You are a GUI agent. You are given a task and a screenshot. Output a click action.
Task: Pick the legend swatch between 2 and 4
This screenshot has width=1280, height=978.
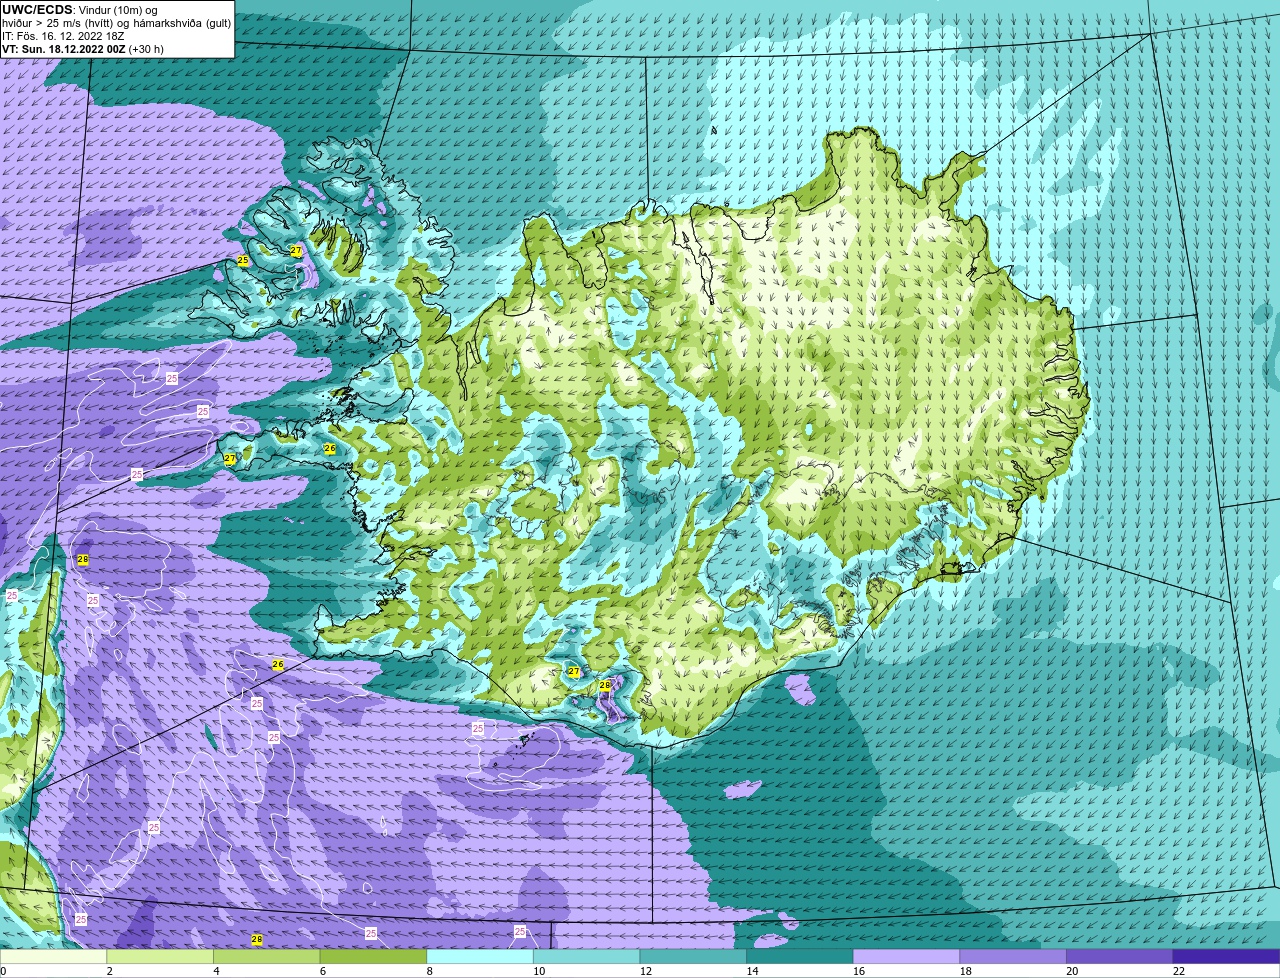click(x=160, y=956)
